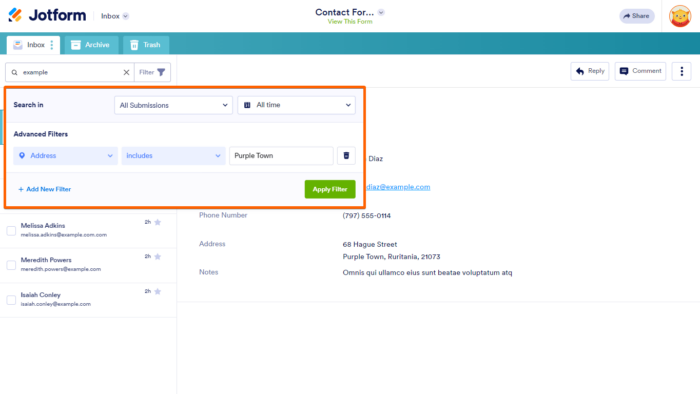Click the search magnifier icon
Screen dimensions: 700x394
15,72
